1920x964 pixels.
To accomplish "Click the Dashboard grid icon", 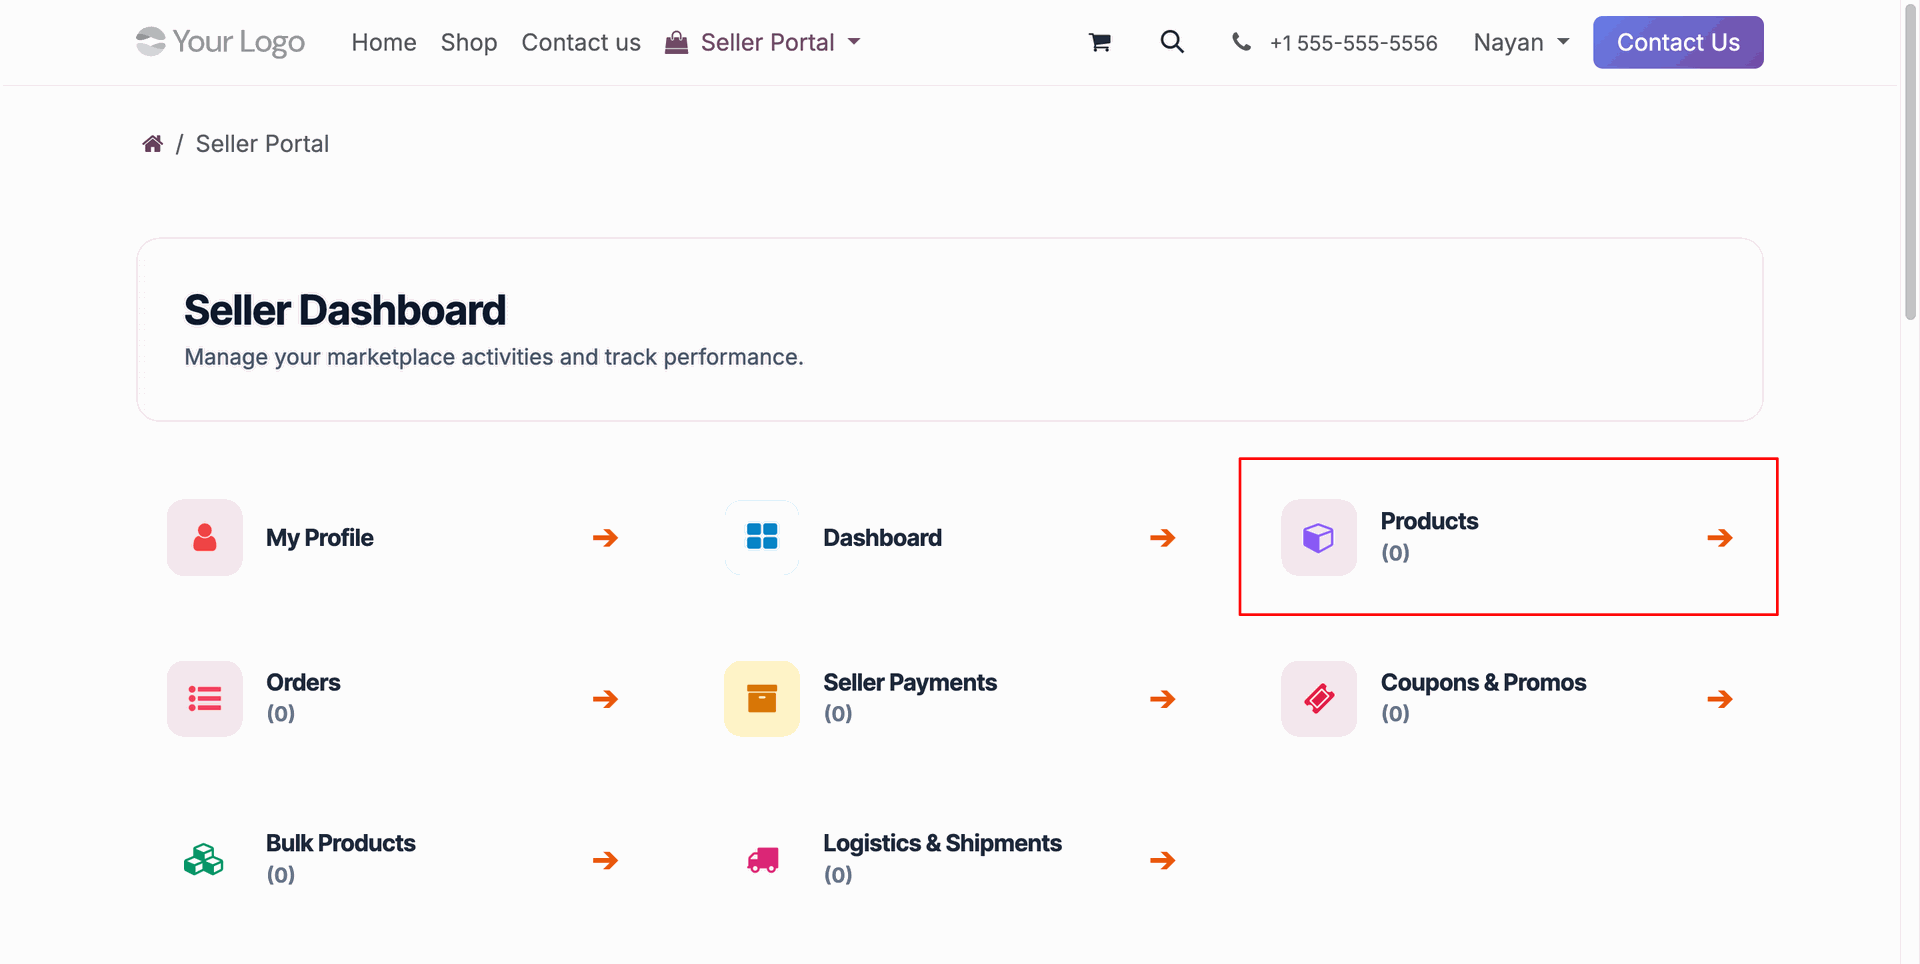I will 762,538.
